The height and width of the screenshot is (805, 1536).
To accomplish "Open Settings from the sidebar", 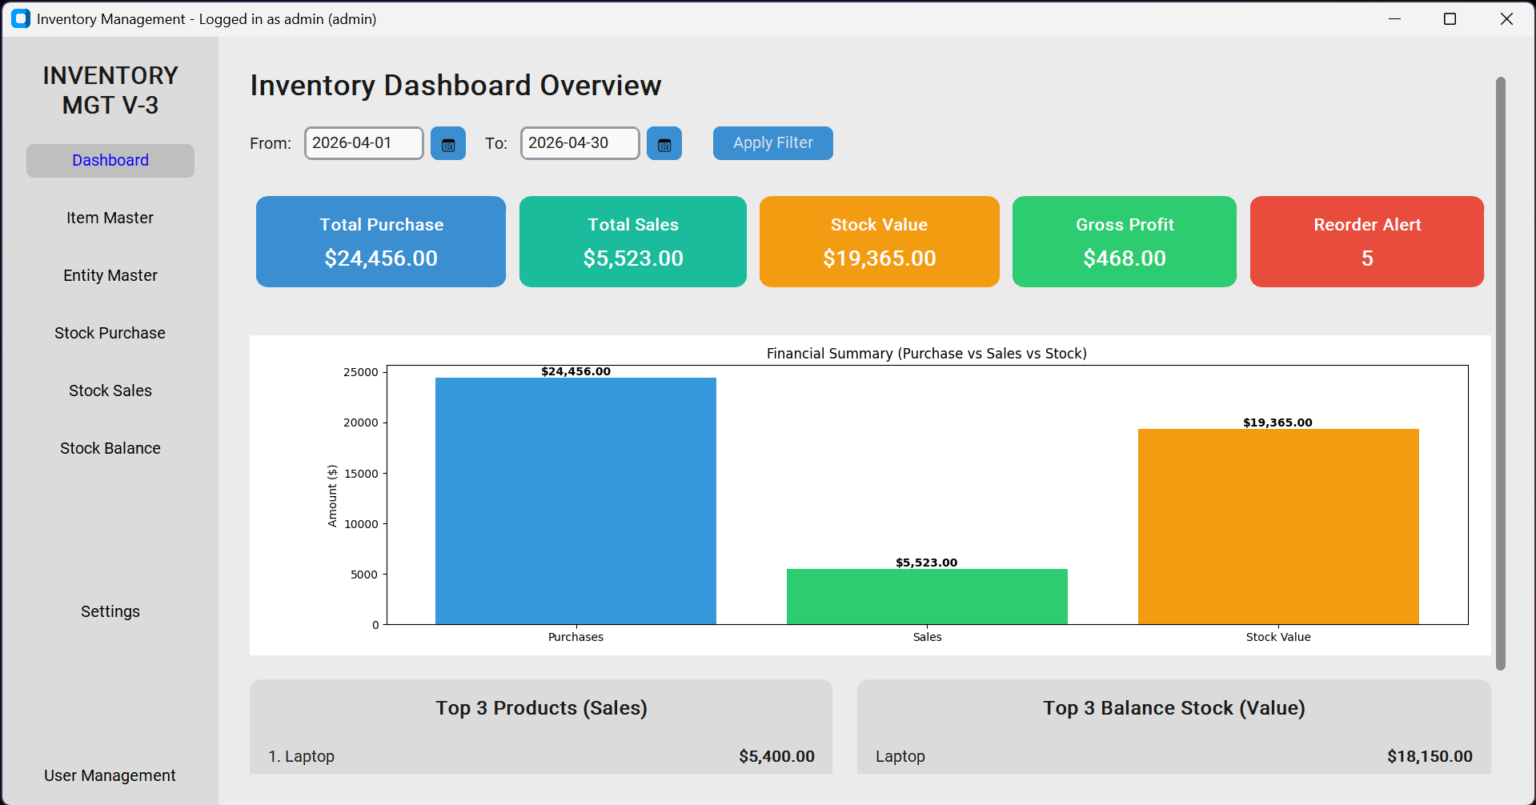I will [110, 612].
